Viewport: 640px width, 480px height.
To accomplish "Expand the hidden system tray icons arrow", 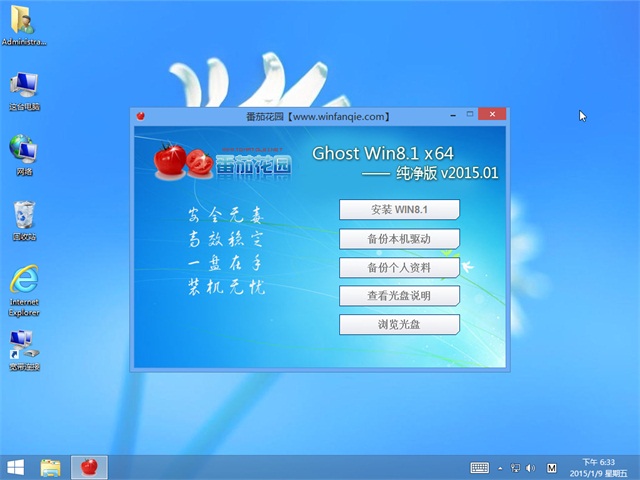I will coord(501,467).
